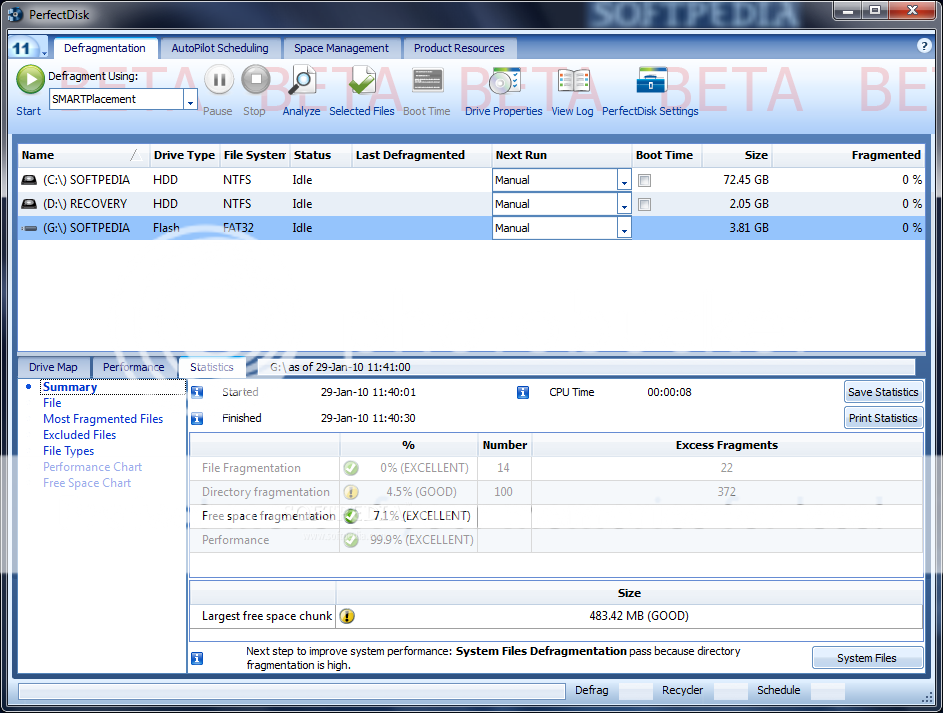Open Drive Properties
This screenshot has width=943, height=713.
tap(503, 81)
